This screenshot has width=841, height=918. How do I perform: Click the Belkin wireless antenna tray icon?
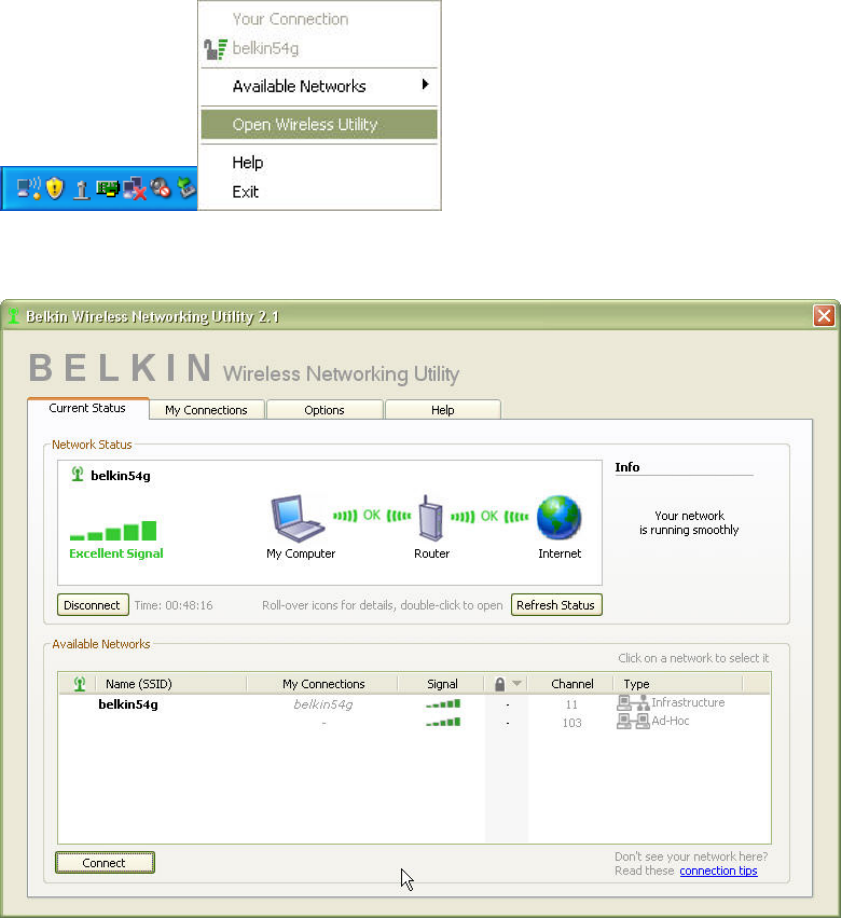[x=81, y=190]
